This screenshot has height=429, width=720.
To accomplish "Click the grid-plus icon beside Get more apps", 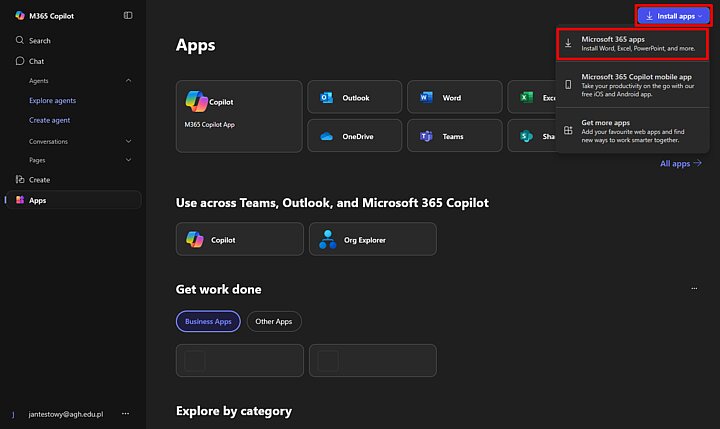I will coord(568,130).
